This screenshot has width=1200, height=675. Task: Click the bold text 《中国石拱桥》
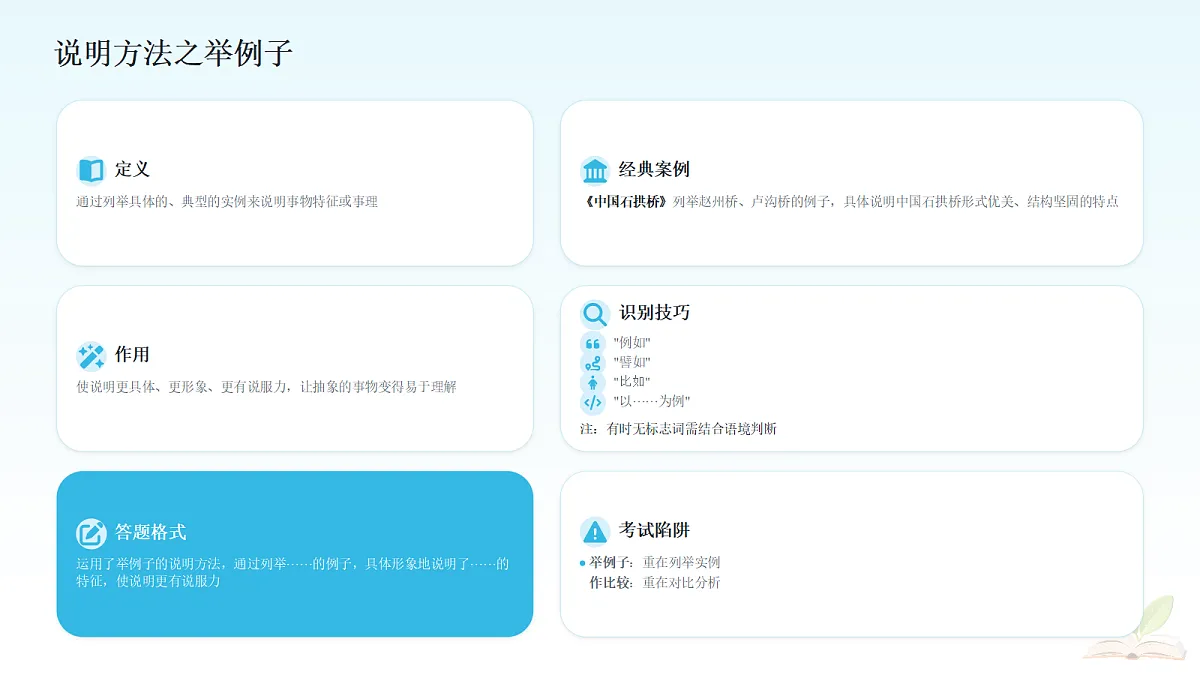(x=625, y=202)
